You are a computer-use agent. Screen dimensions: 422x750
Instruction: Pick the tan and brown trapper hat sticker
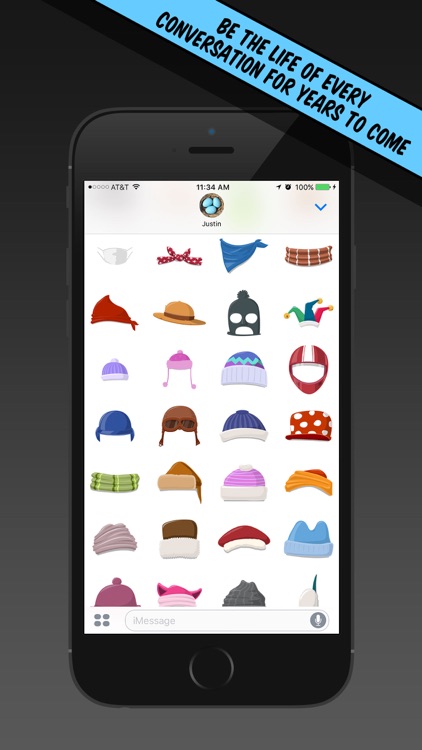click(179, 482)
